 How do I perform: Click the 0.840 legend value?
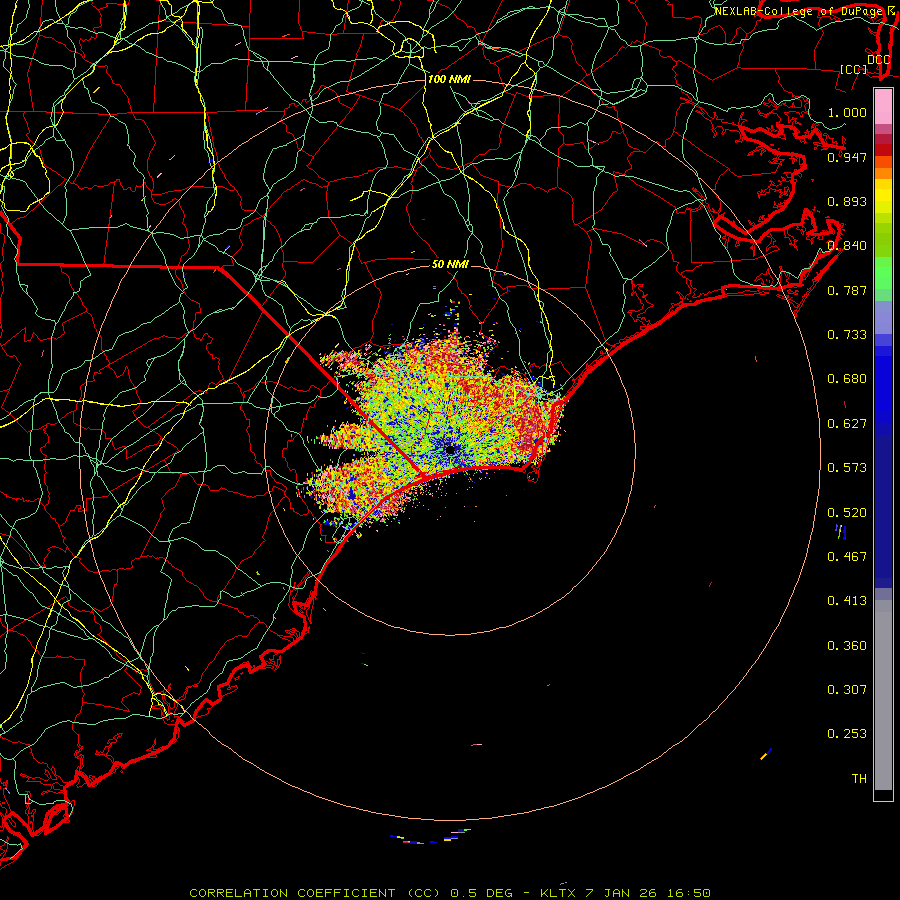click(x=847, y=246)
